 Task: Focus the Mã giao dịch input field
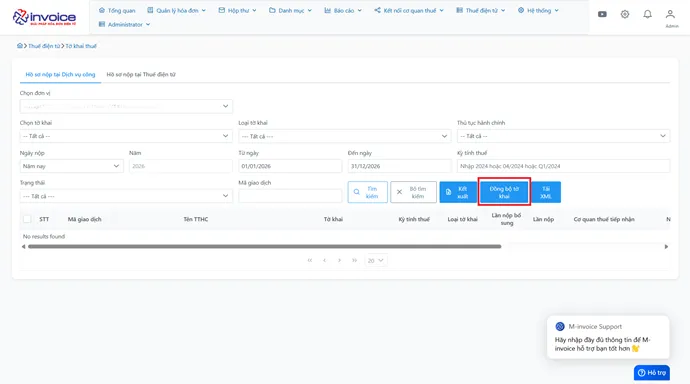[290, 196]
